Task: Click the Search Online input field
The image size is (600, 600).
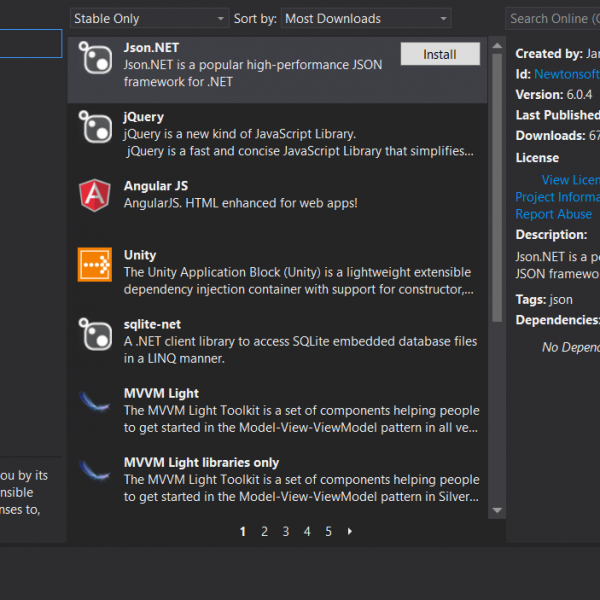Action: coord(553,18)
